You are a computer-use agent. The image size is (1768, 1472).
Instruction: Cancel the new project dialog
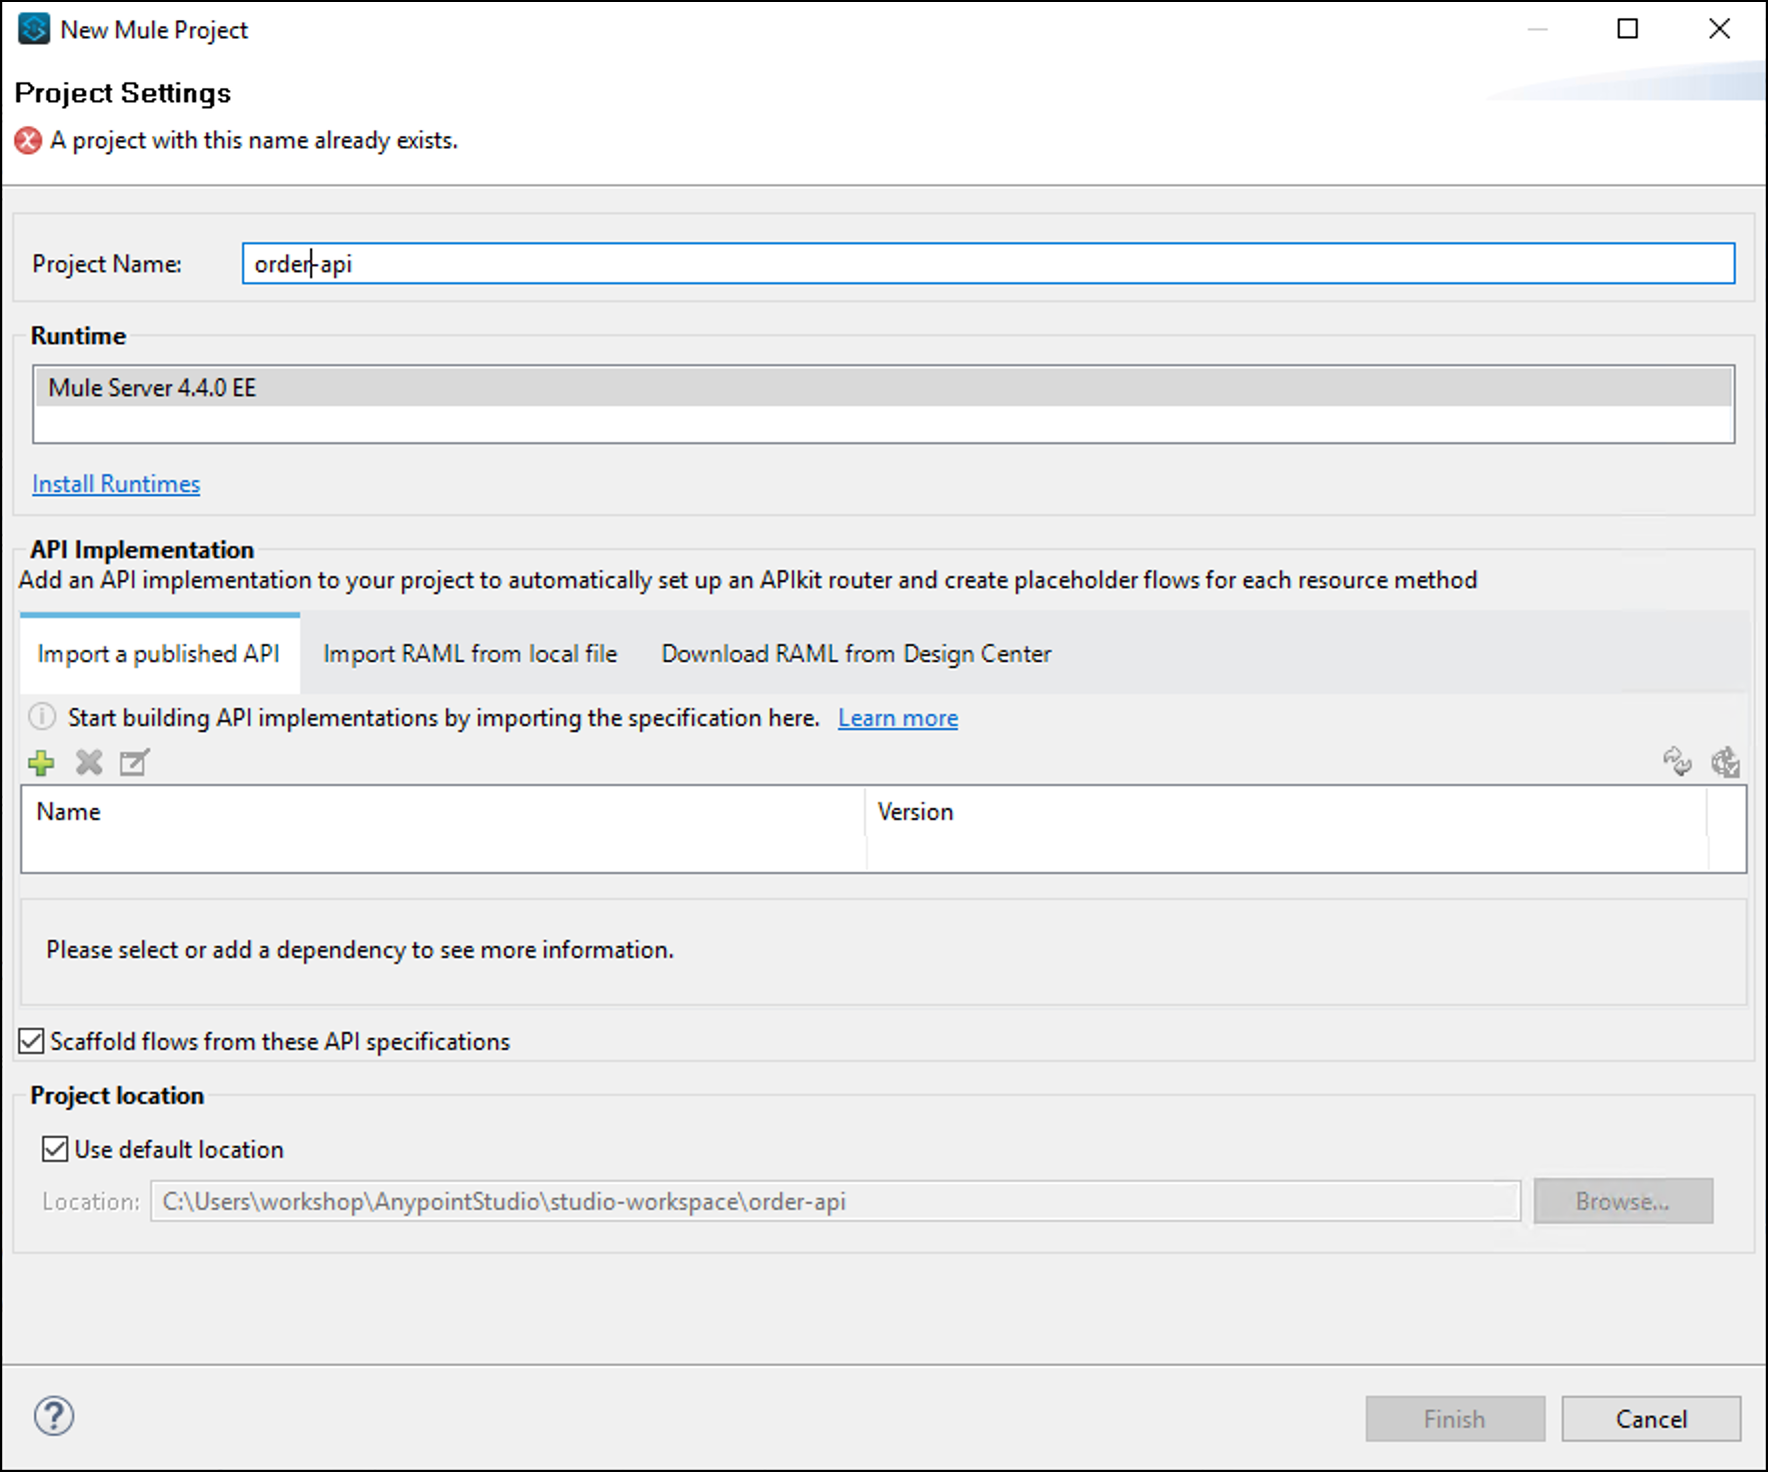coord(1650,1418)
